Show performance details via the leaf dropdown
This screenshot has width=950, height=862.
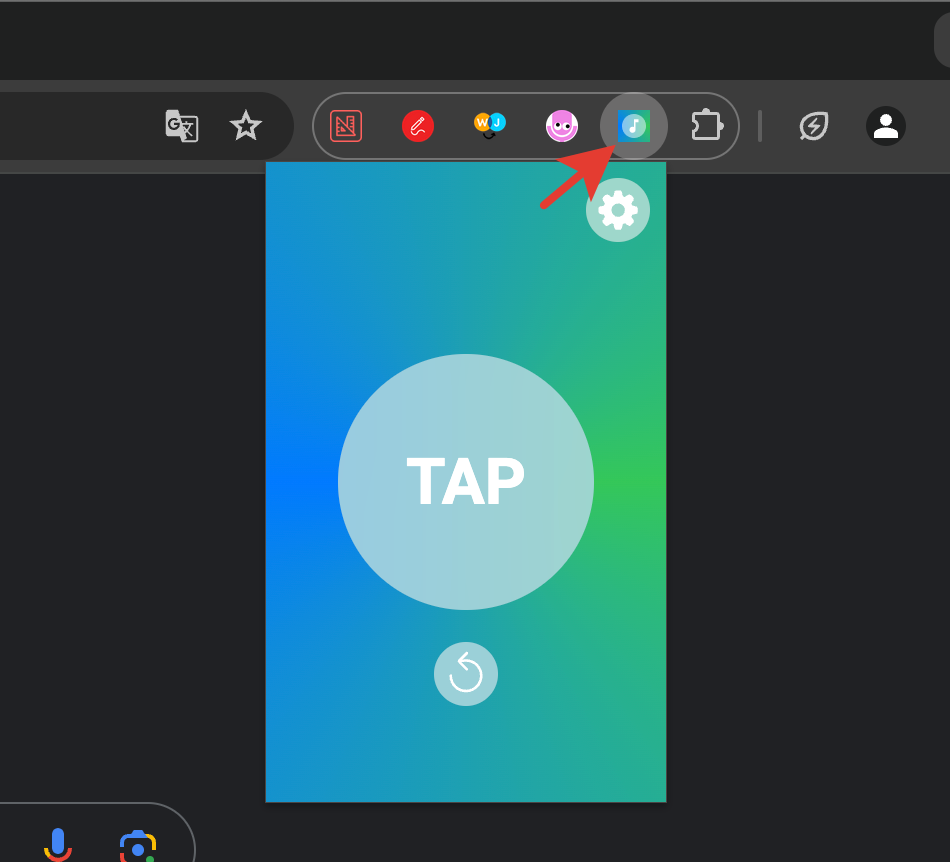813,126
